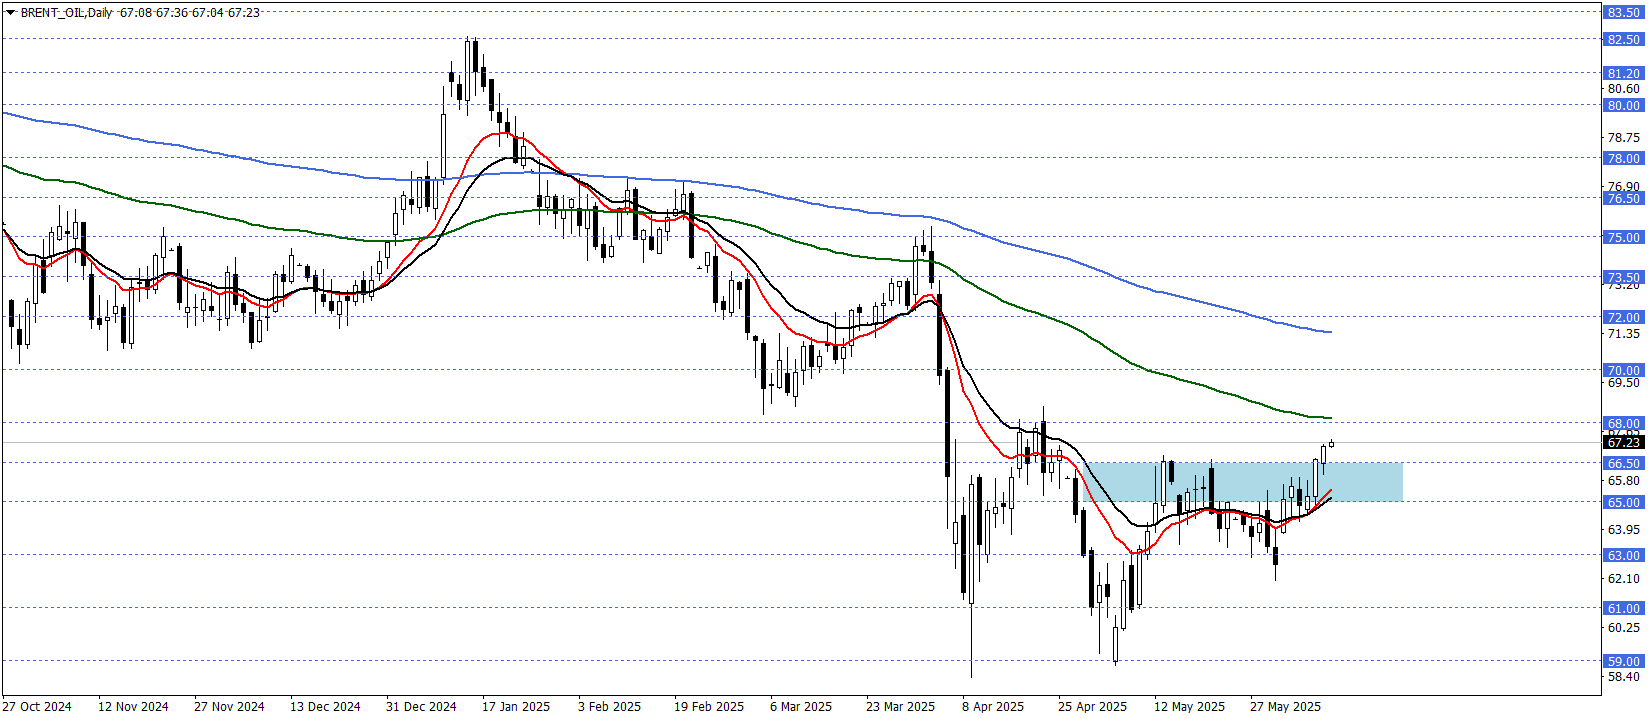
Task: Click the 78.00 price level label
Action: tap(1624, 158)
